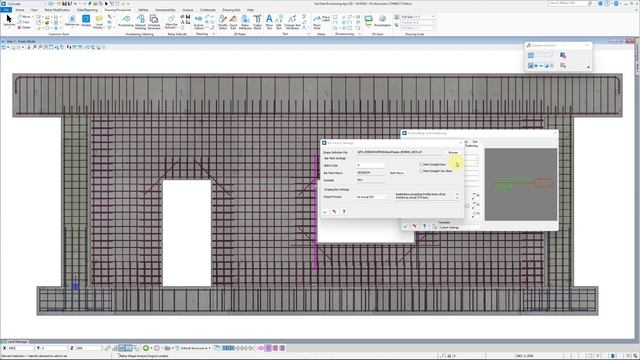Open the References tool
This screenshot has height=360, width=640.
[x=72, y=21]
